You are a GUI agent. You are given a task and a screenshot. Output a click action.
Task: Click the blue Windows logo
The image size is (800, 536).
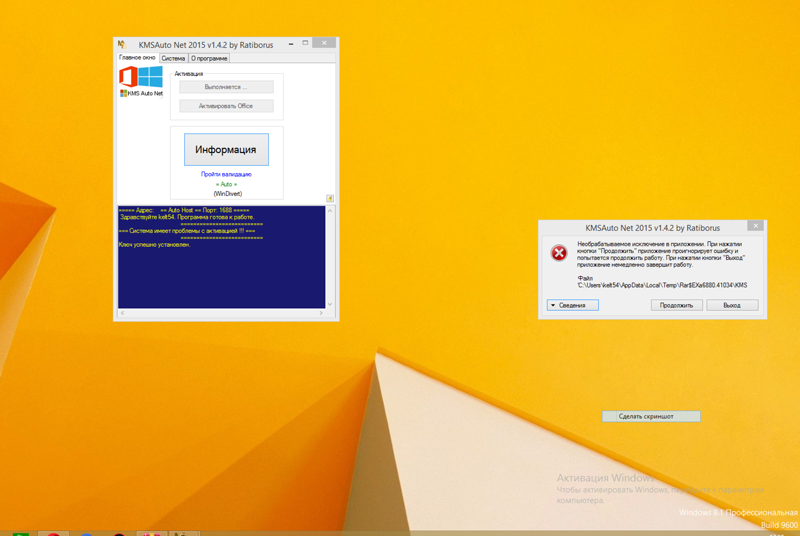[151, 76]
